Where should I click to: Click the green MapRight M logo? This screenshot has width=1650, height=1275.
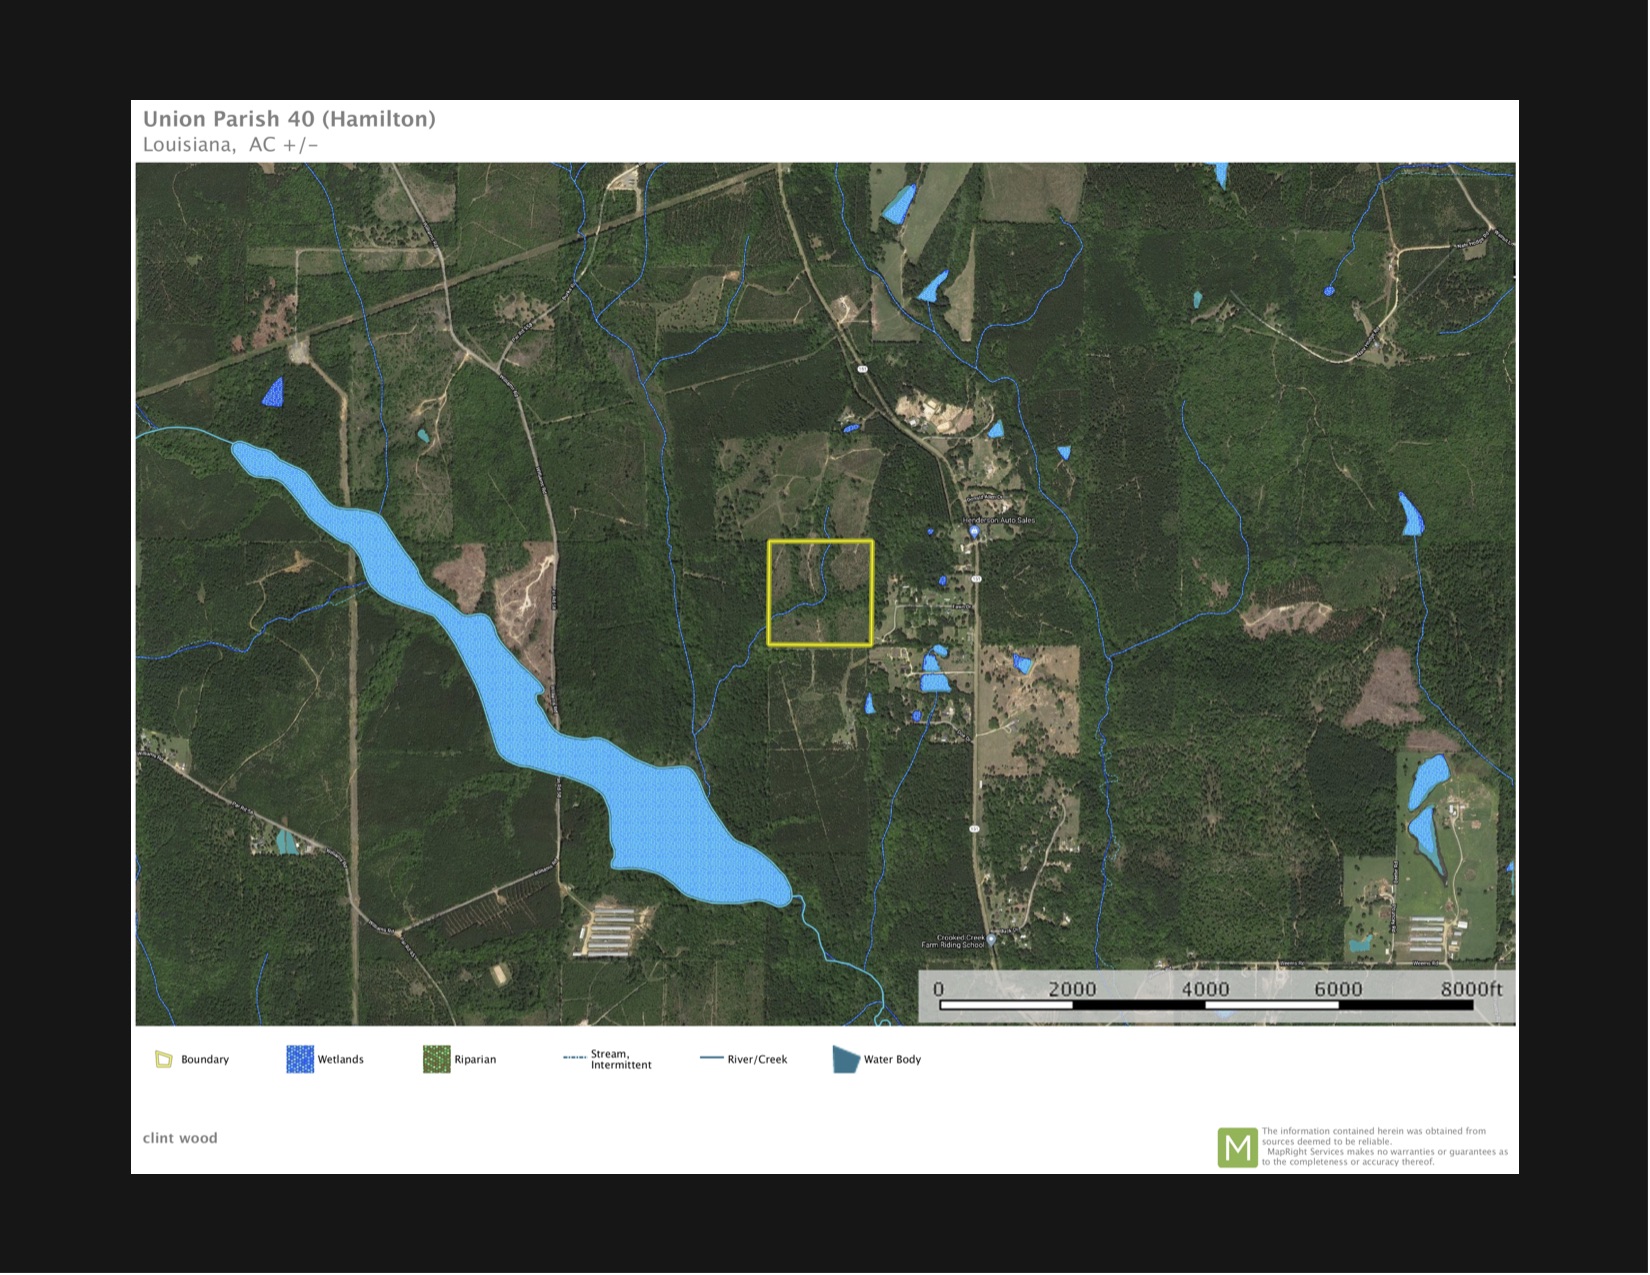1237,1147
